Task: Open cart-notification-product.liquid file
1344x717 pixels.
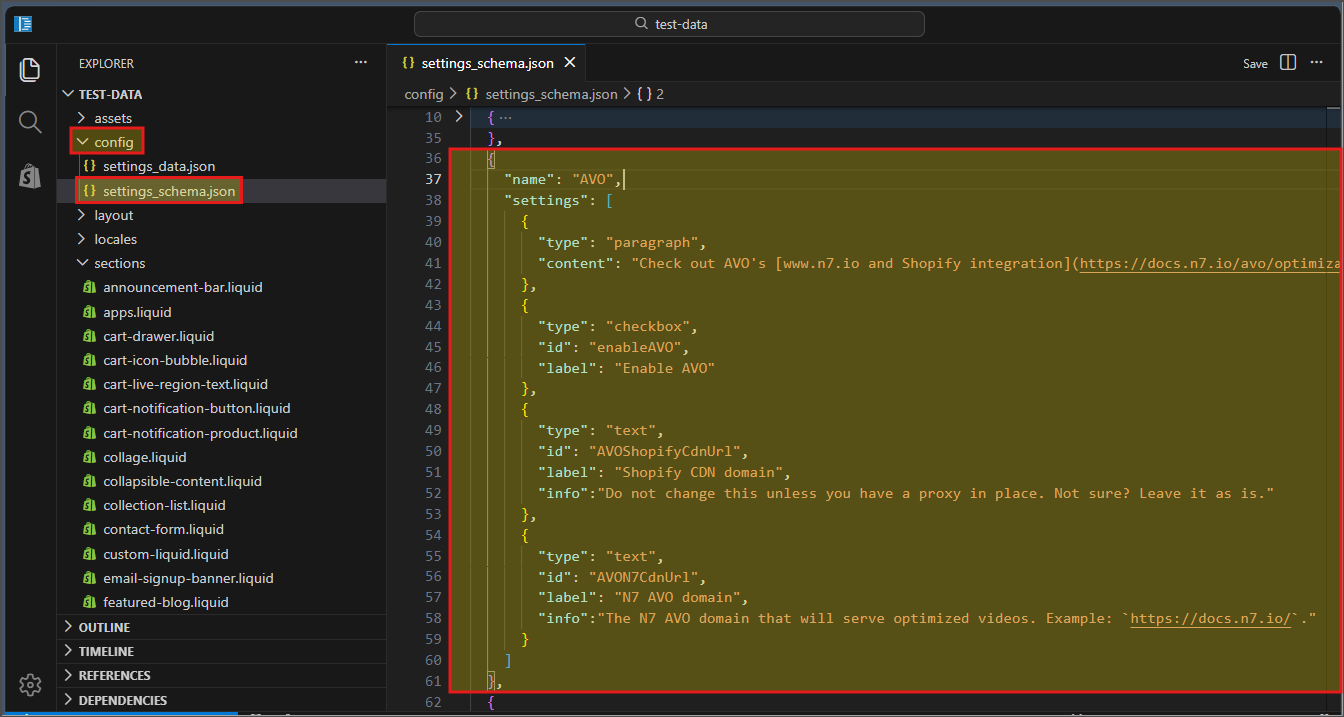Action: [x=222, y=433]
